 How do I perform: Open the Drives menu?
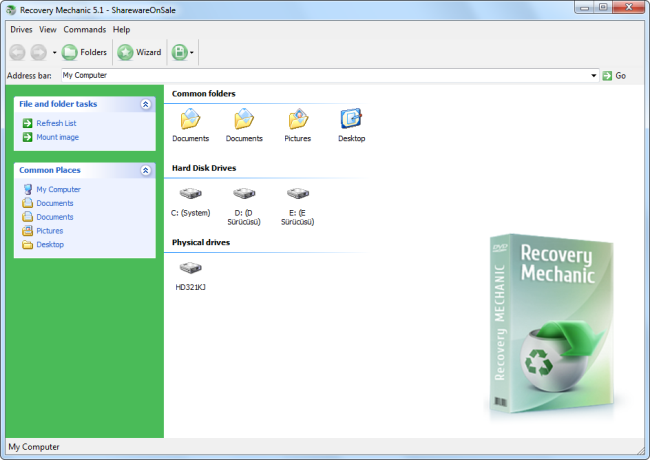coord(21,29)
